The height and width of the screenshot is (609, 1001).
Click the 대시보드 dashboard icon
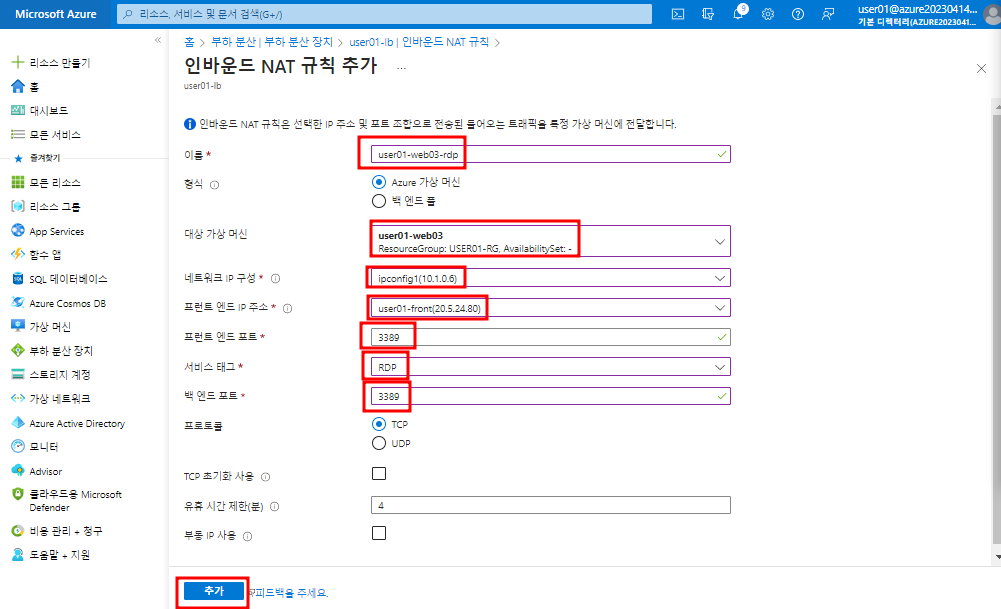18,110
